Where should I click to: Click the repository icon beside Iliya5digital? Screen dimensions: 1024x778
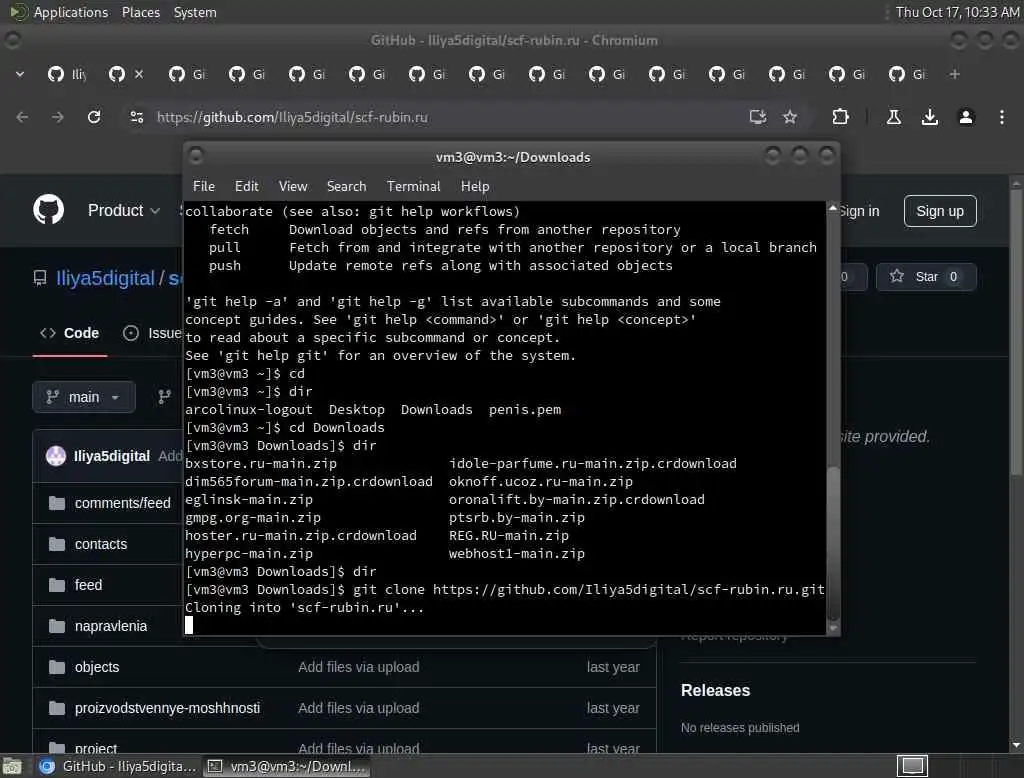coord(40,278)
